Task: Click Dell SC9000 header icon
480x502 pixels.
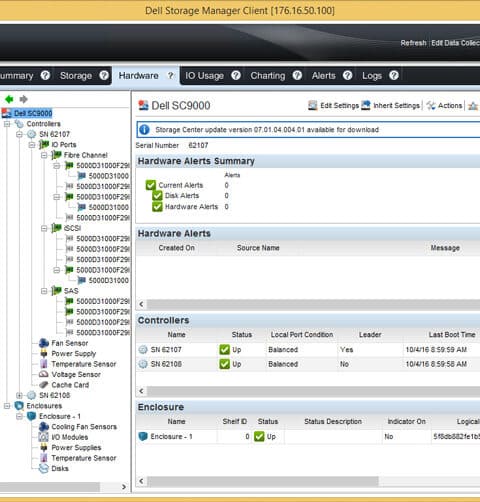Action: tap(143, 105)
